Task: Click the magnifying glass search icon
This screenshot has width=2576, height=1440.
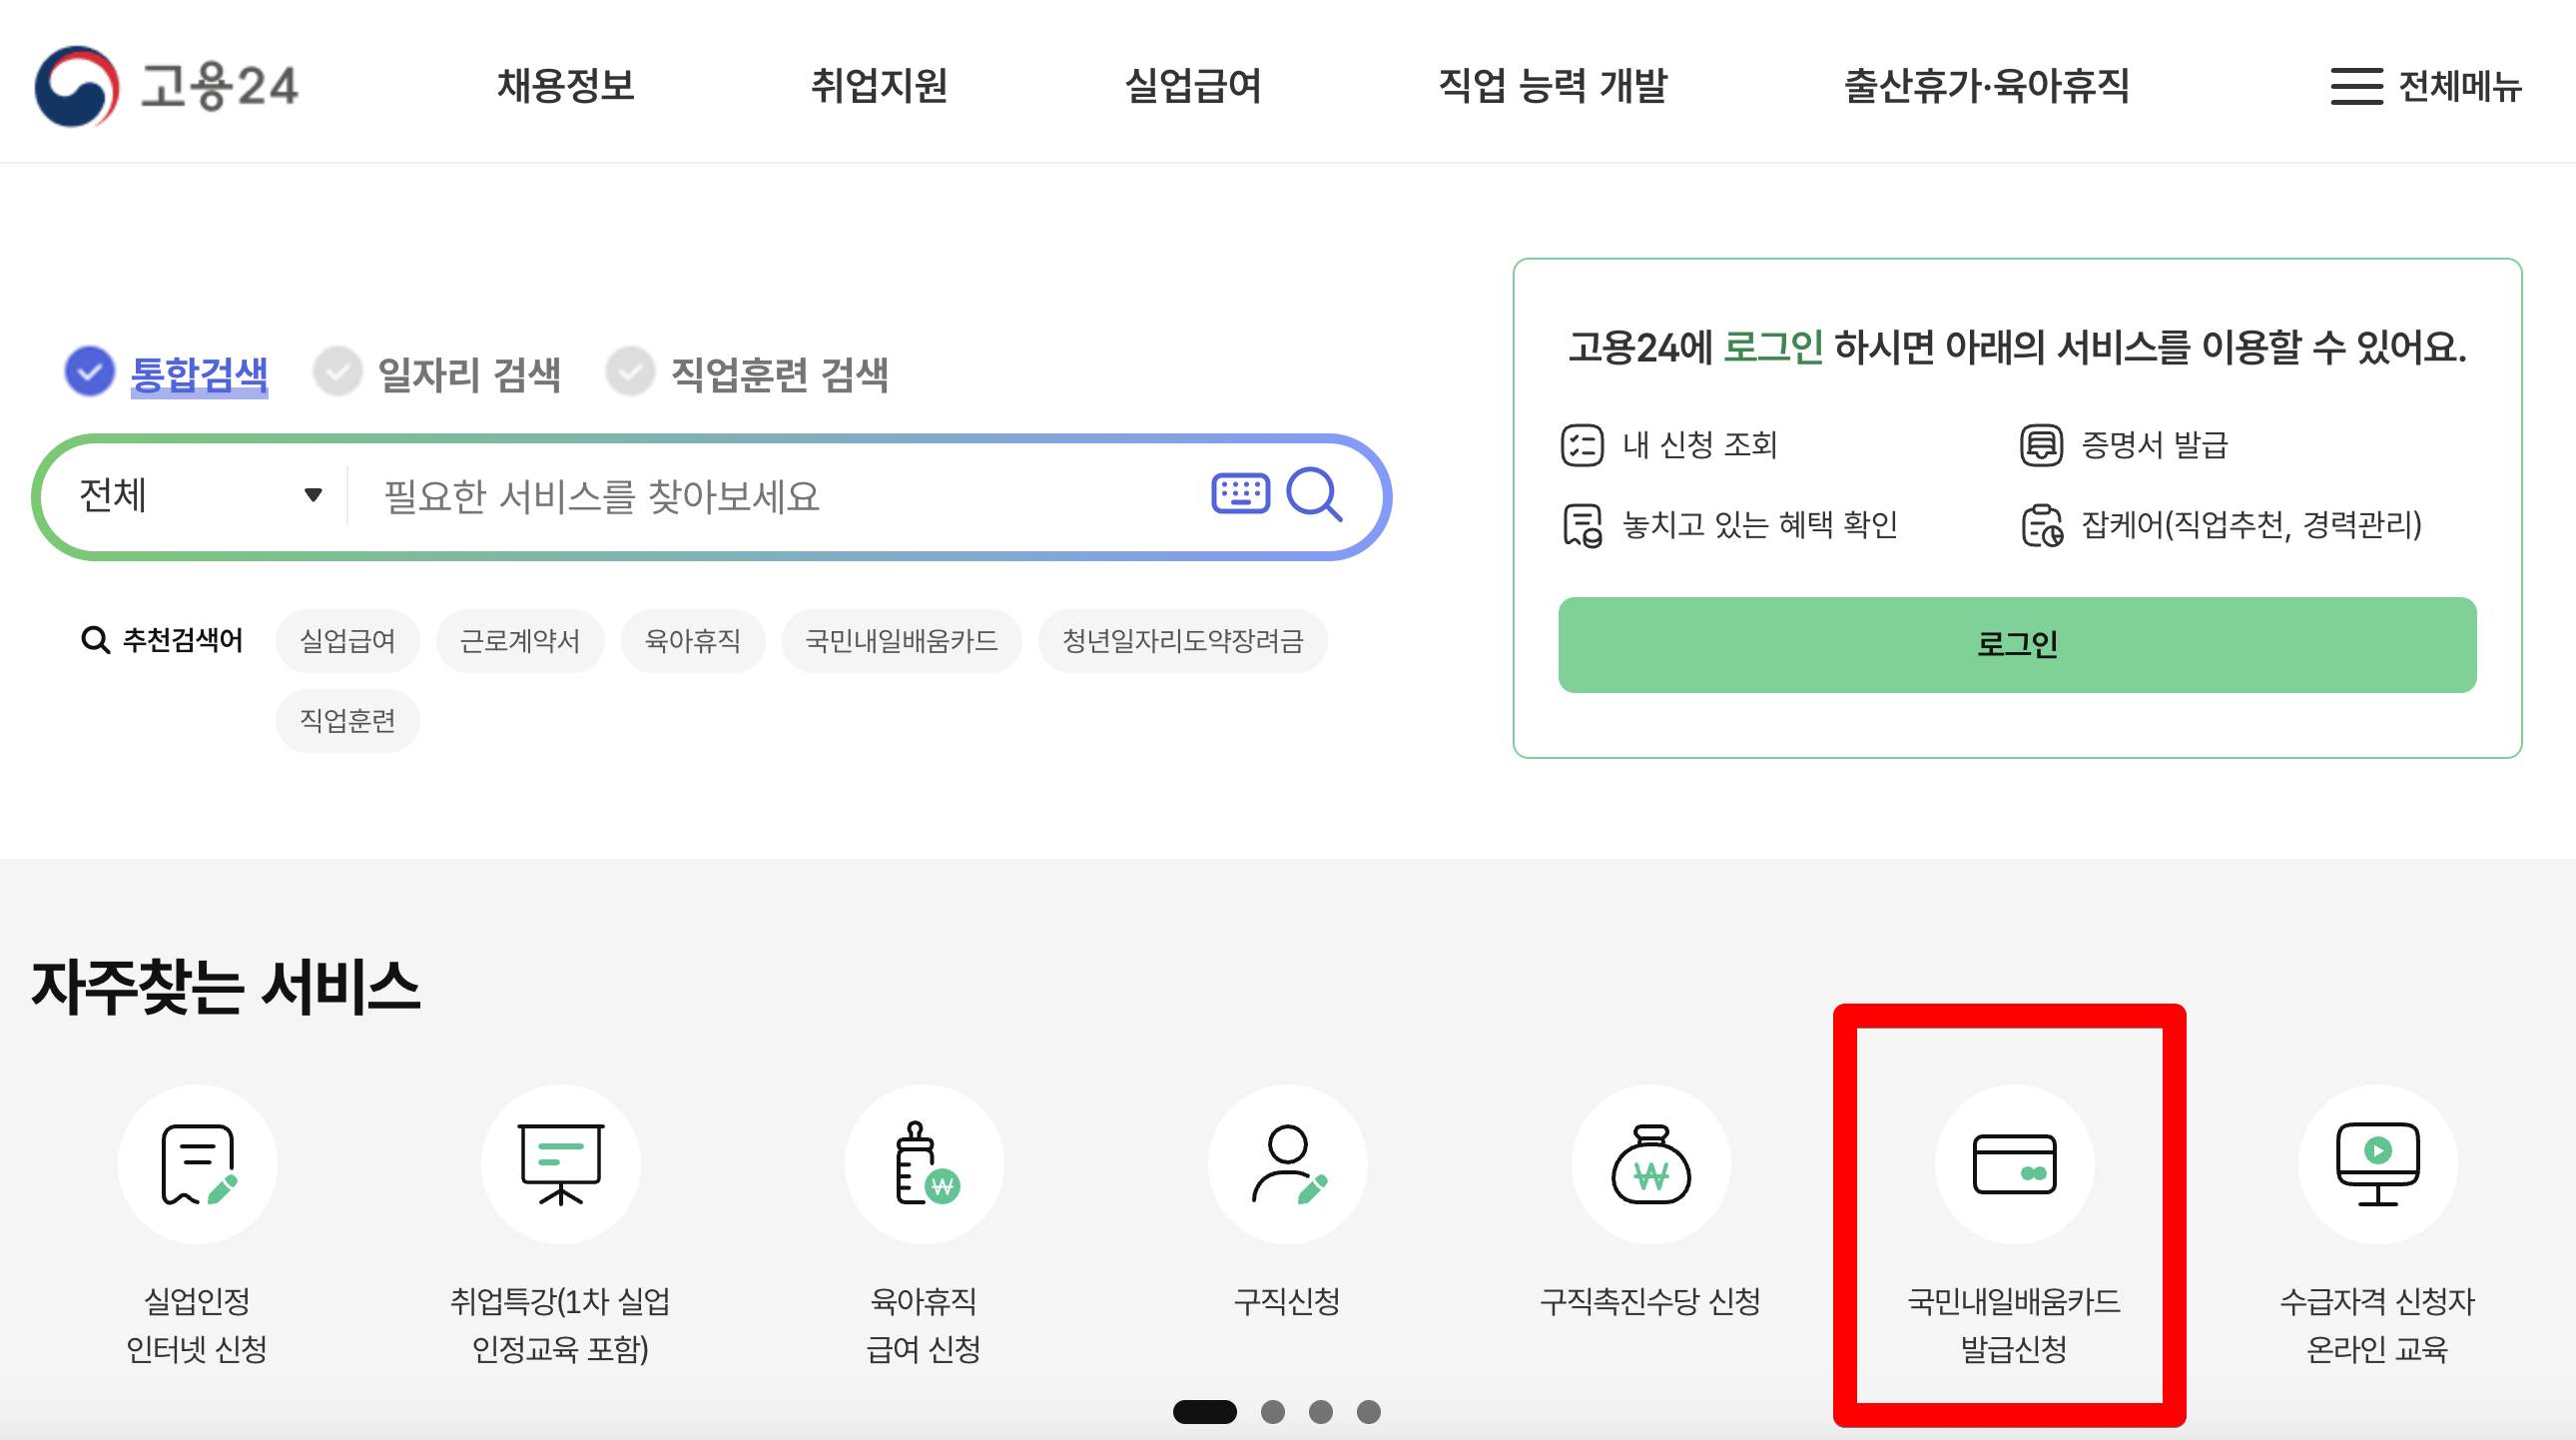Action: pyautogui.click(x=1313, y=494)
